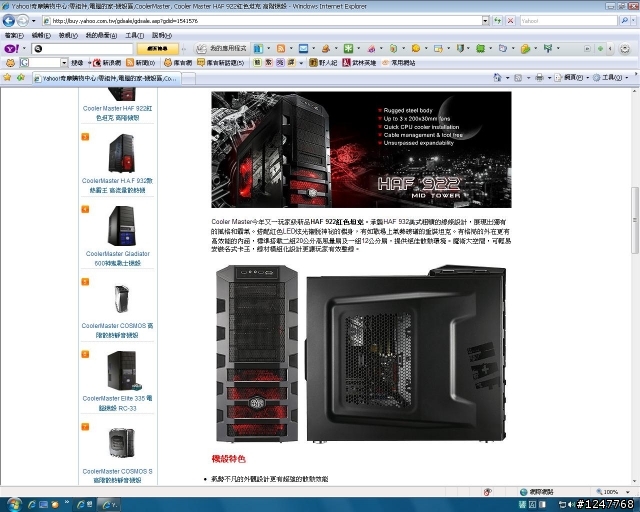
Task: Click the magnifier search button
Action: (624, 20)
